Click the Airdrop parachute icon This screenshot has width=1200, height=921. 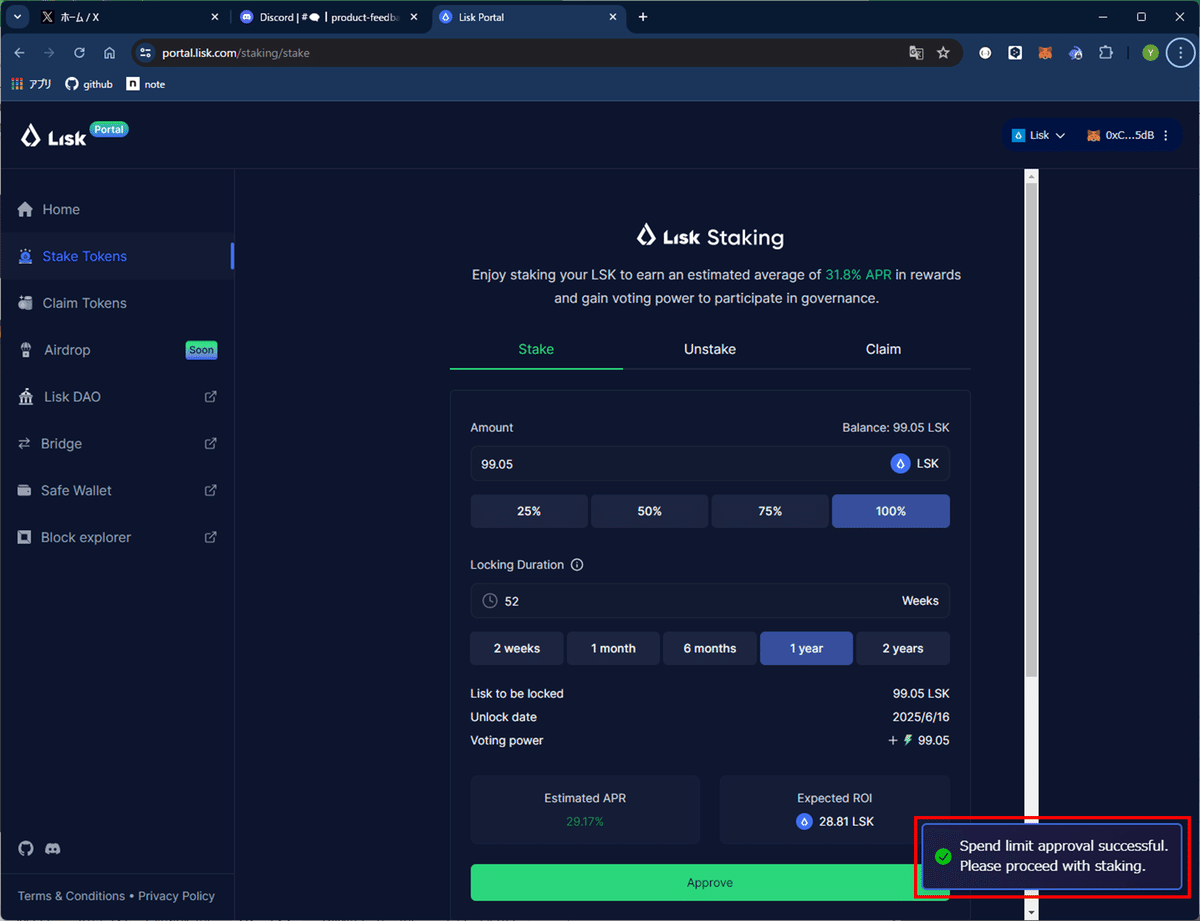point(25,350)
